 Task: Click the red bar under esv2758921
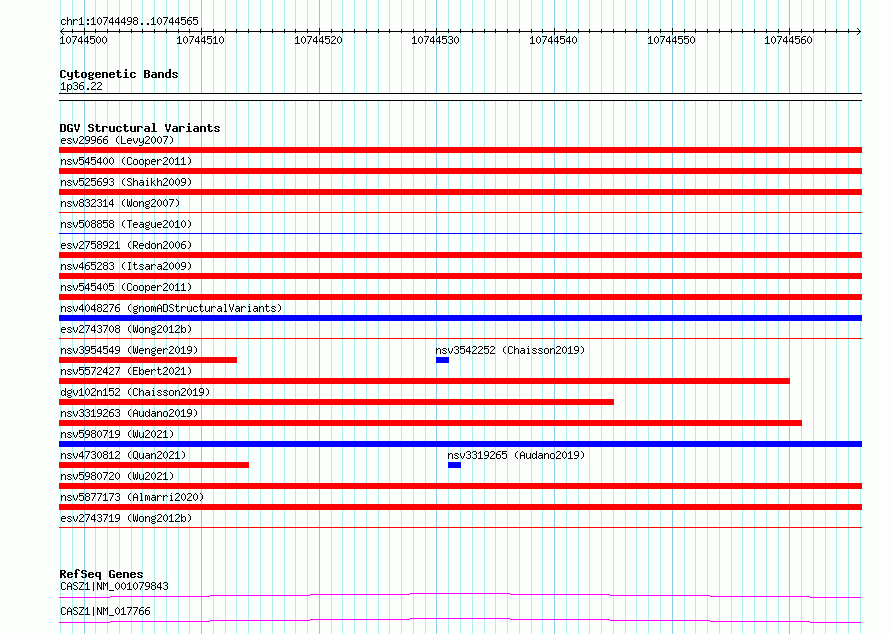click(460, 255)
